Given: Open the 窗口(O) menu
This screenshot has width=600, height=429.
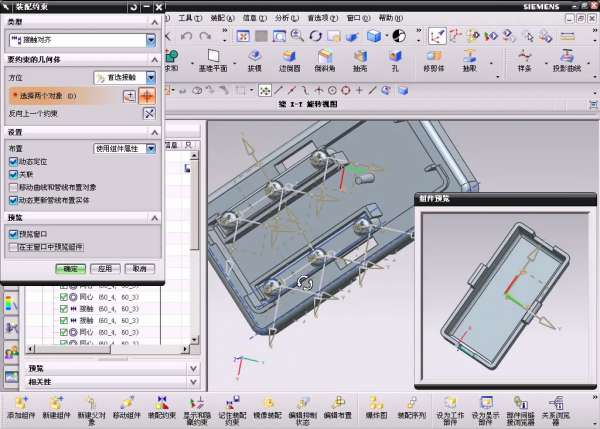Looking at the screenshot, I should (359, 18).
